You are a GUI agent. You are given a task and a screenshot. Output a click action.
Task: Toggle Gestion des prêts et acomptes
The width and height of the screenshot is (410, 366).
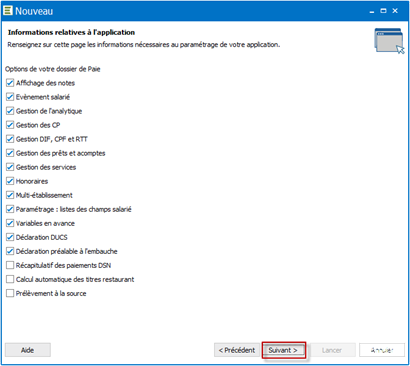tap(10, 153)
